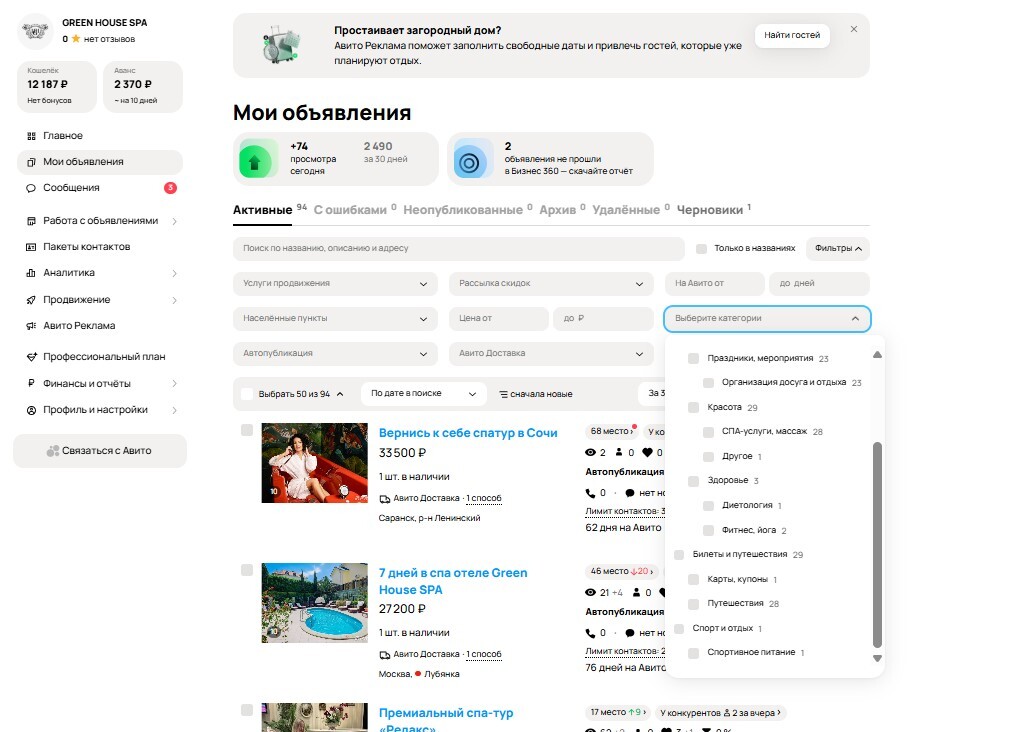Viewport: 1034px width, 732px height.
Task: Open Авито Доставка filter dropdown
Action: pos(551,353)
